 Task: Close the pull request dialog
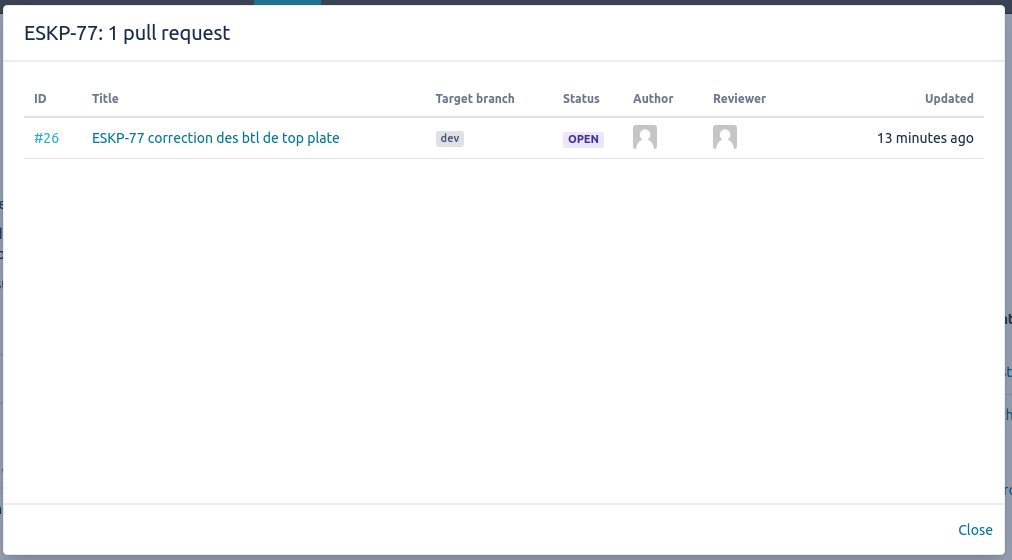975,530
